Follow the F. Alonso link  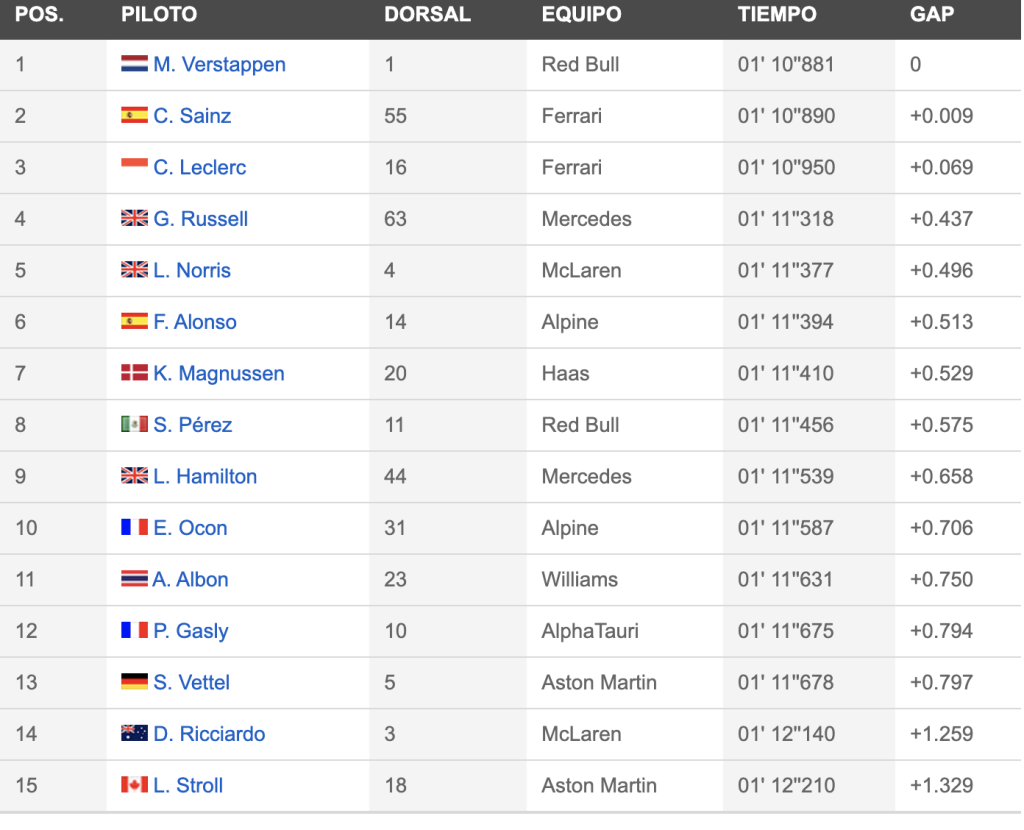coord(195,321)
